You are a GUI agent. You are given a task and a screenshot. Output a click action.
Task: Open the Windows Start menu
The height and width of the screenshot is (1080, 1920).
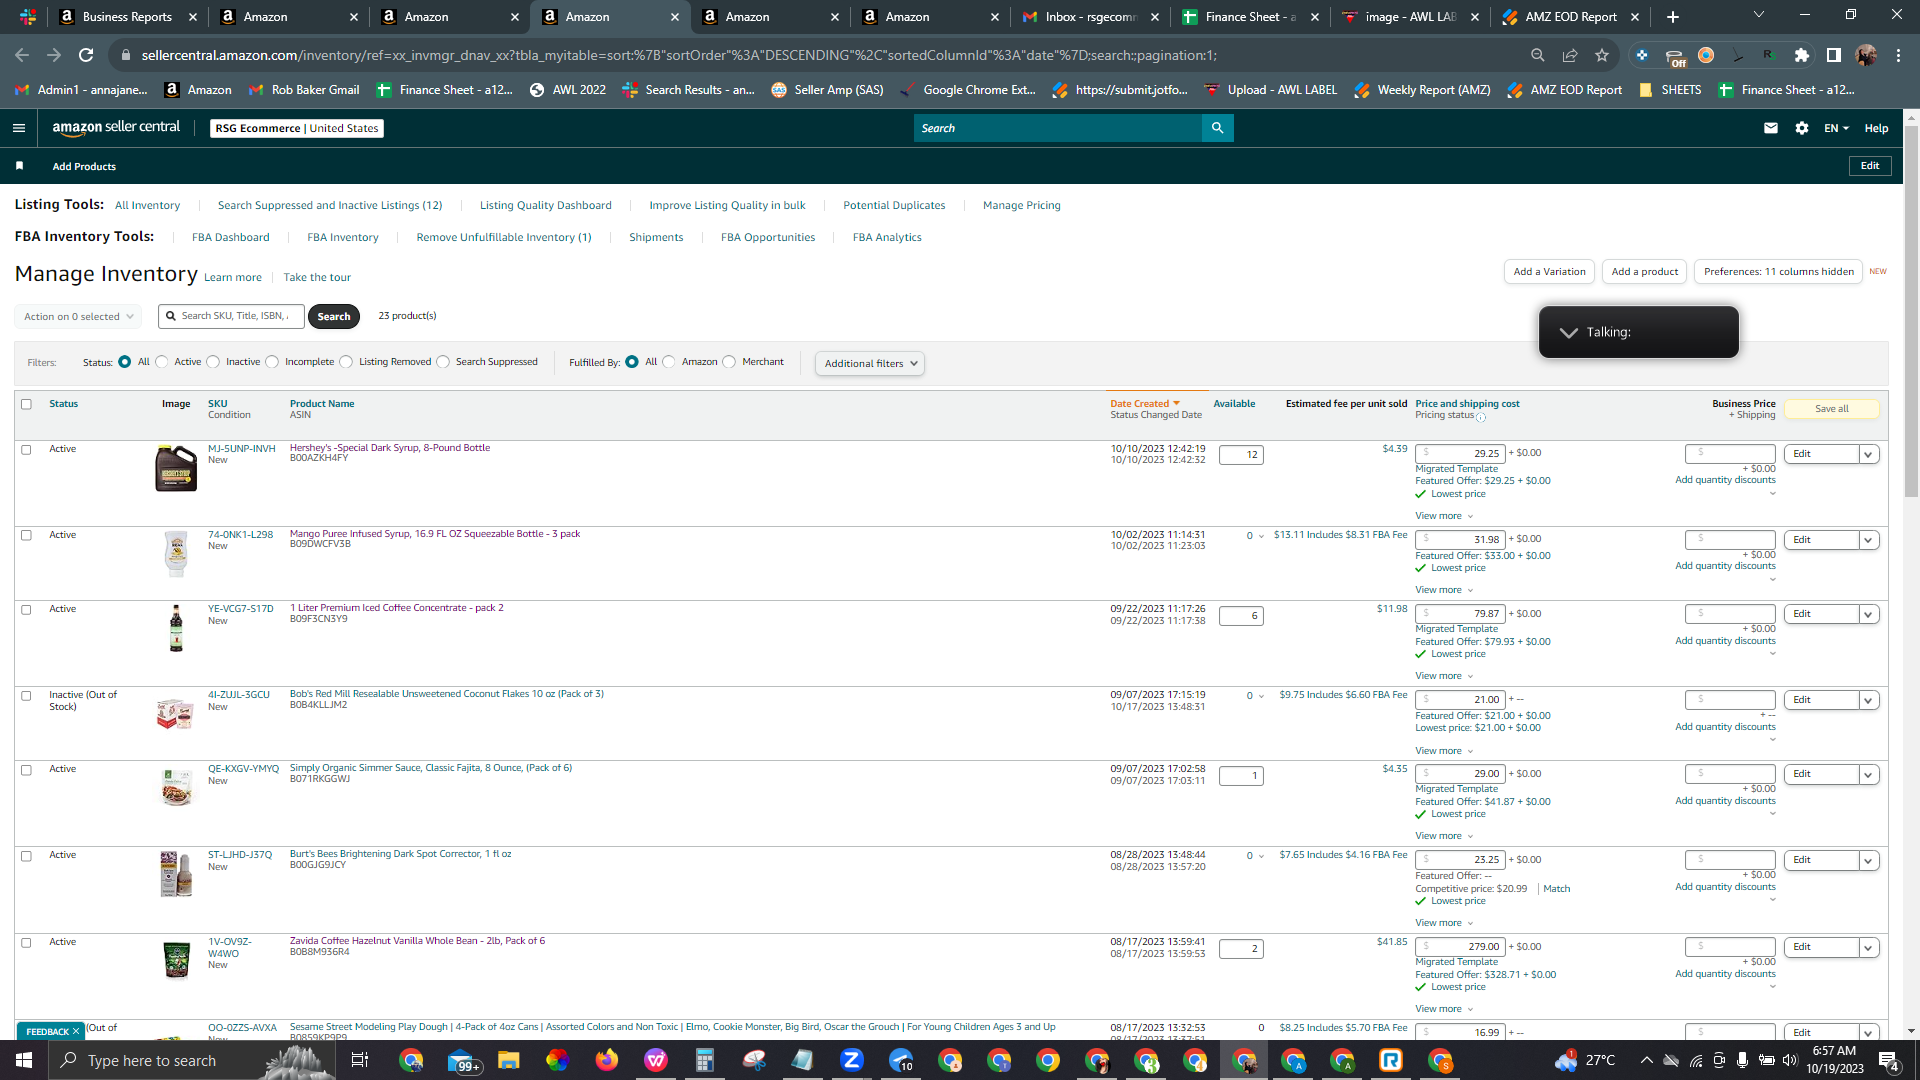[24, 1060]
